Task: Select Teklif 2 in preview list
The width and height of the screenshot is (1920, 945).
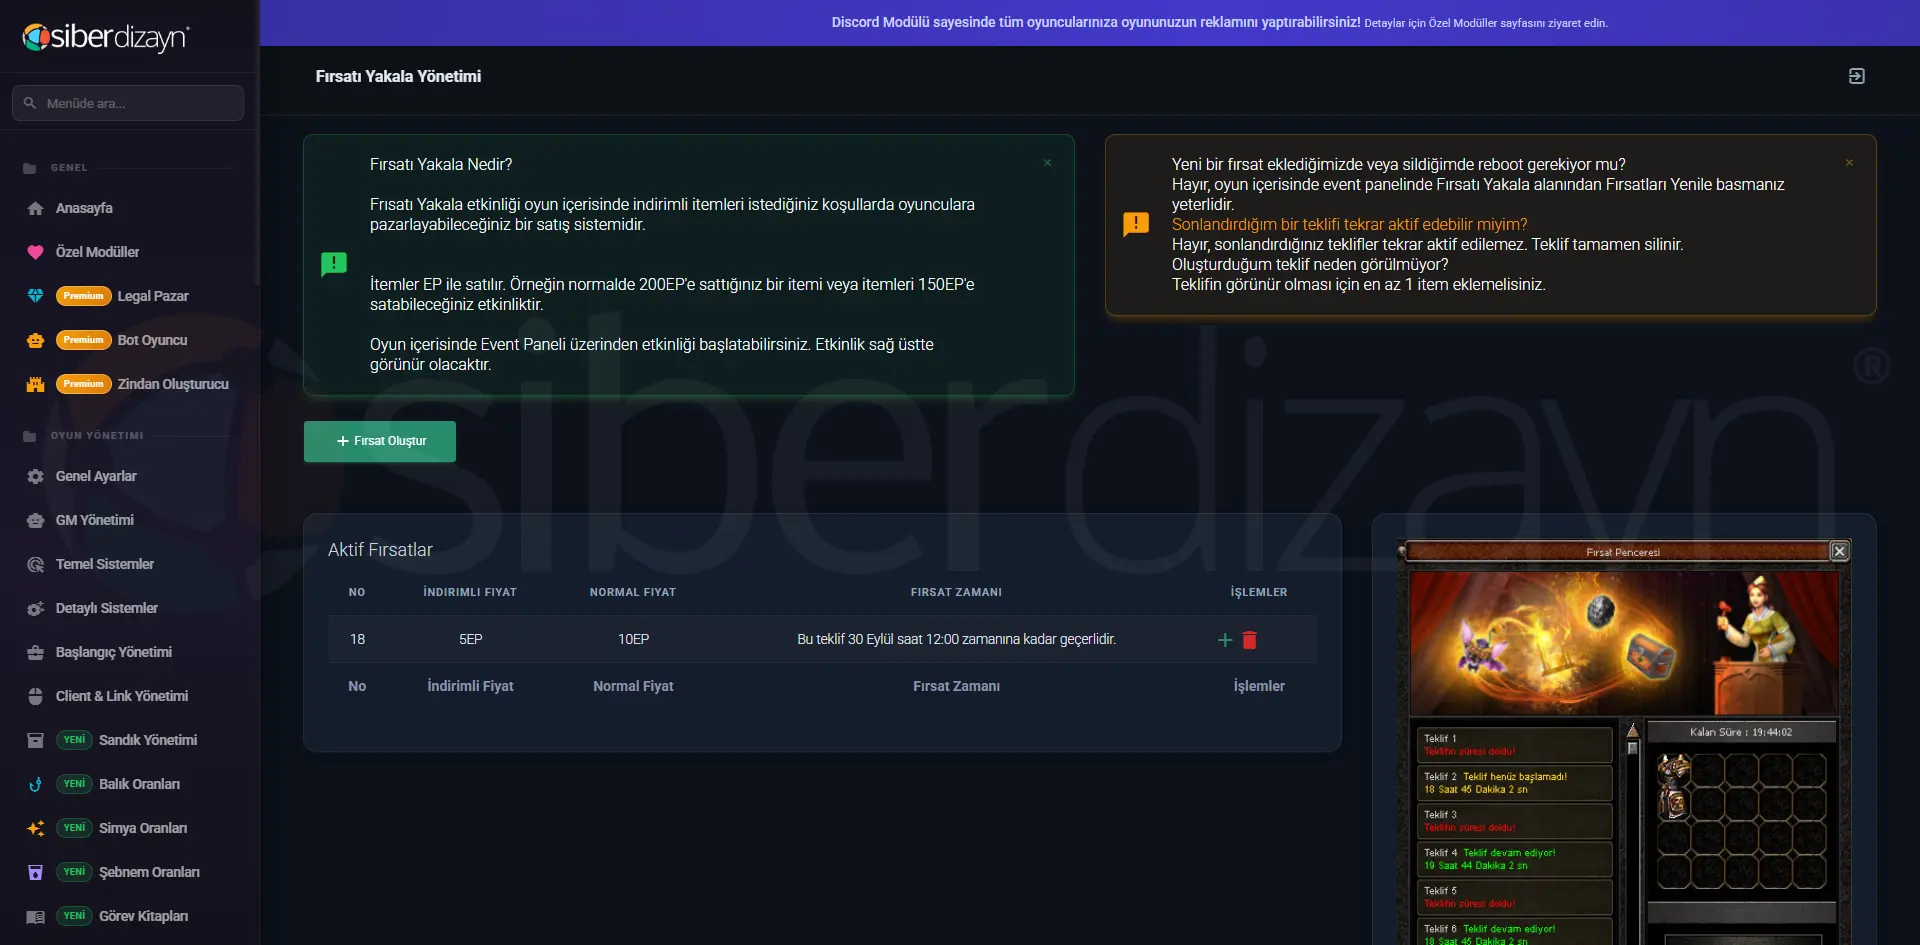Action: point(1514,783)
